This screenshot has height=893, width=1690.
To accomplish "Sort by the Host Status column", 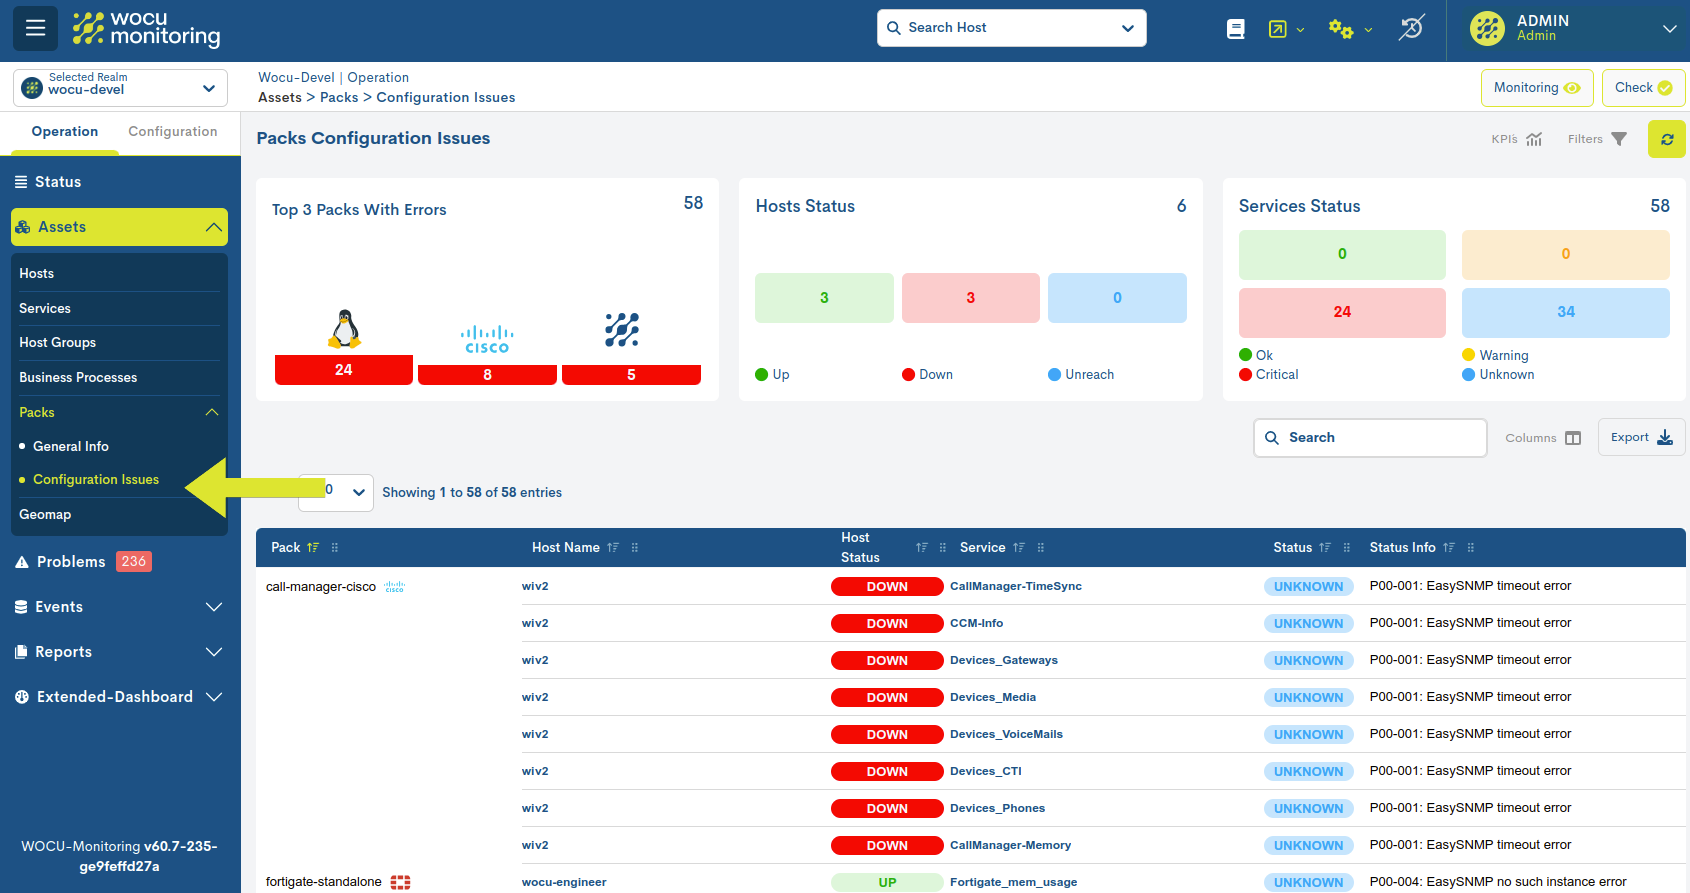I will click(x=922, y=548).
